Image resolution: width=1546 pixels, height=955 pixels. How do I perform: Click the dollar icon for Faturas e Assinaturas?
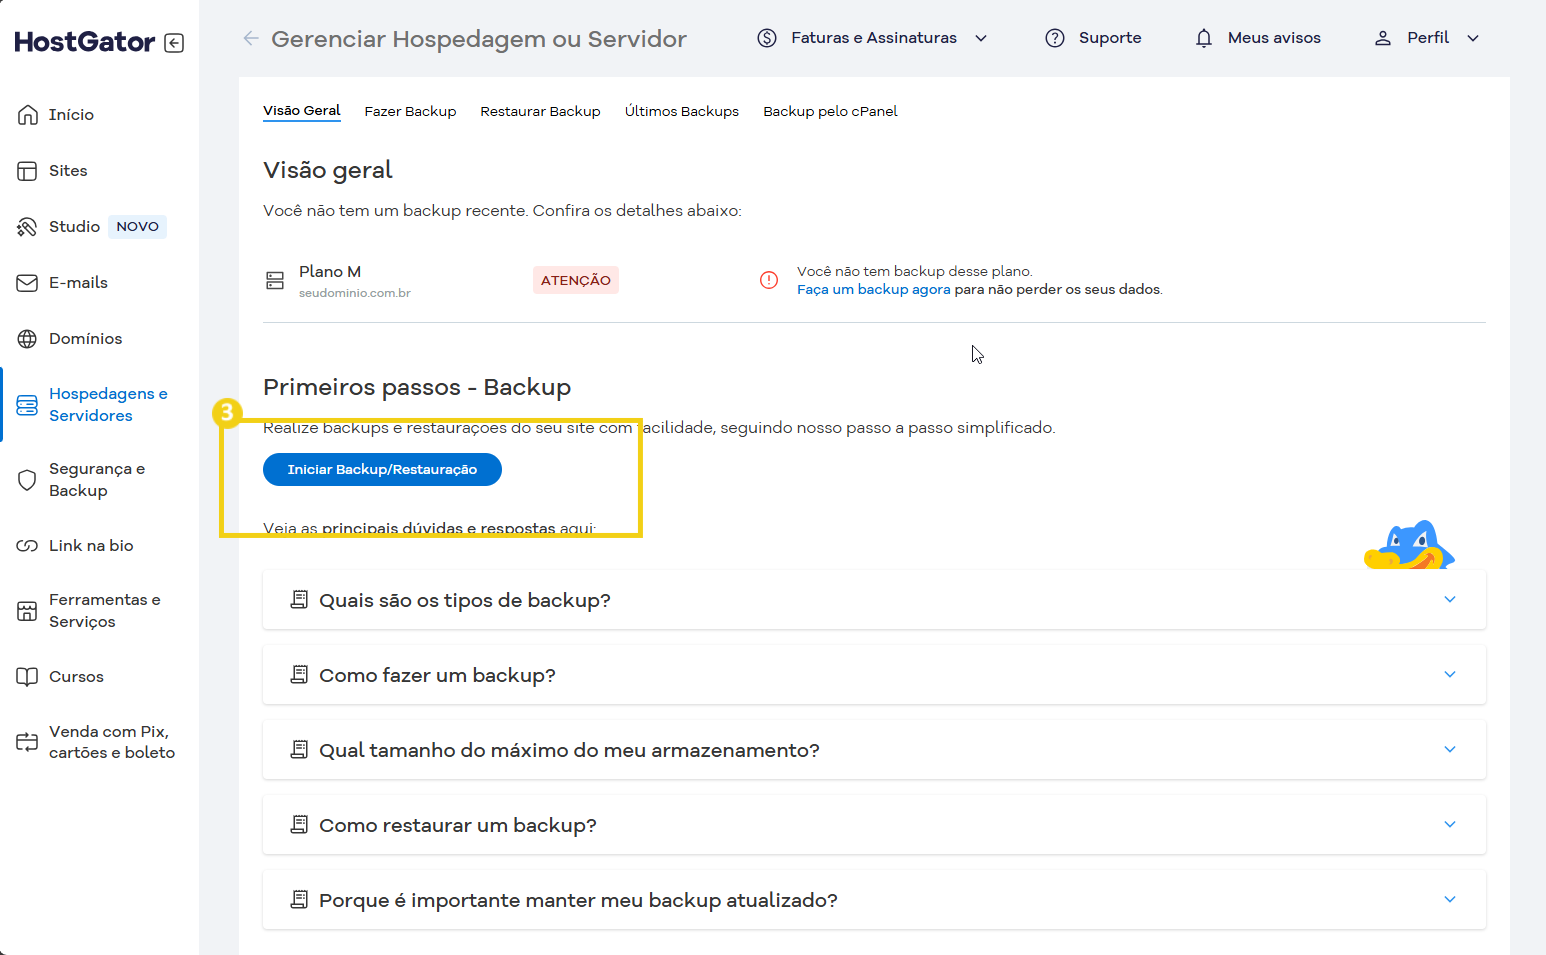pos(767,38)
